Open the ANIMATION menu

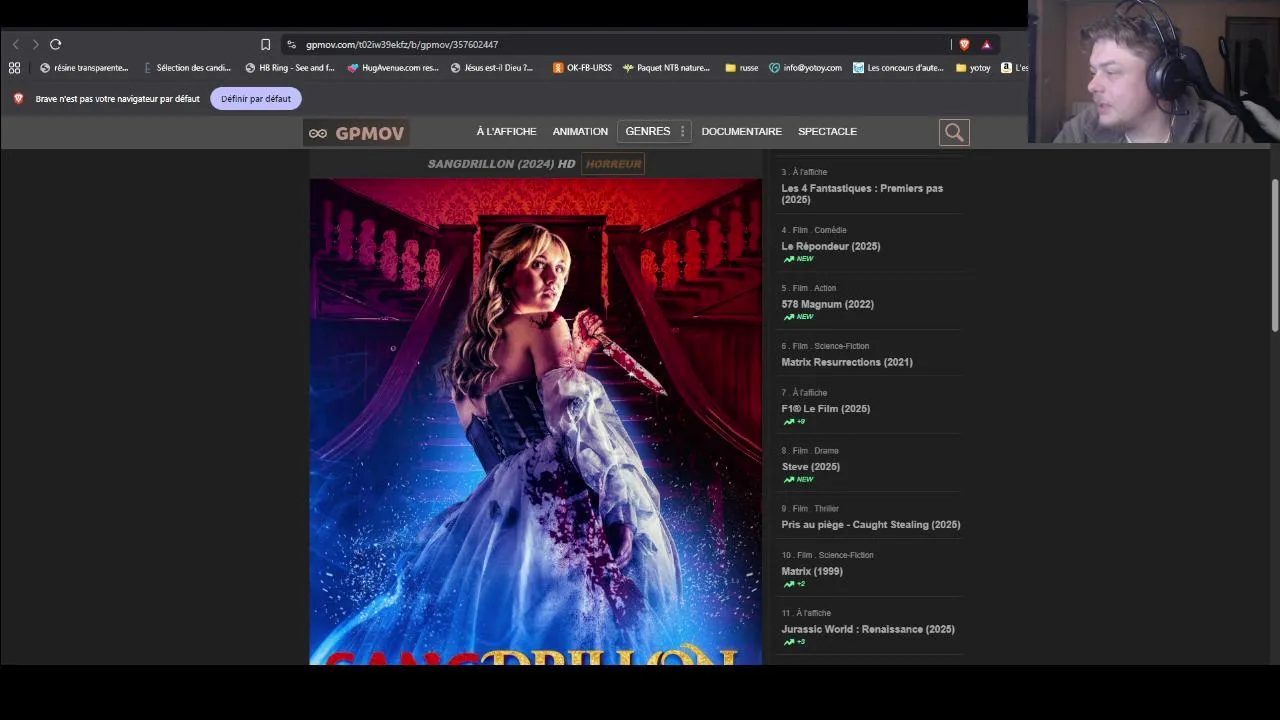tap(580, 131)
